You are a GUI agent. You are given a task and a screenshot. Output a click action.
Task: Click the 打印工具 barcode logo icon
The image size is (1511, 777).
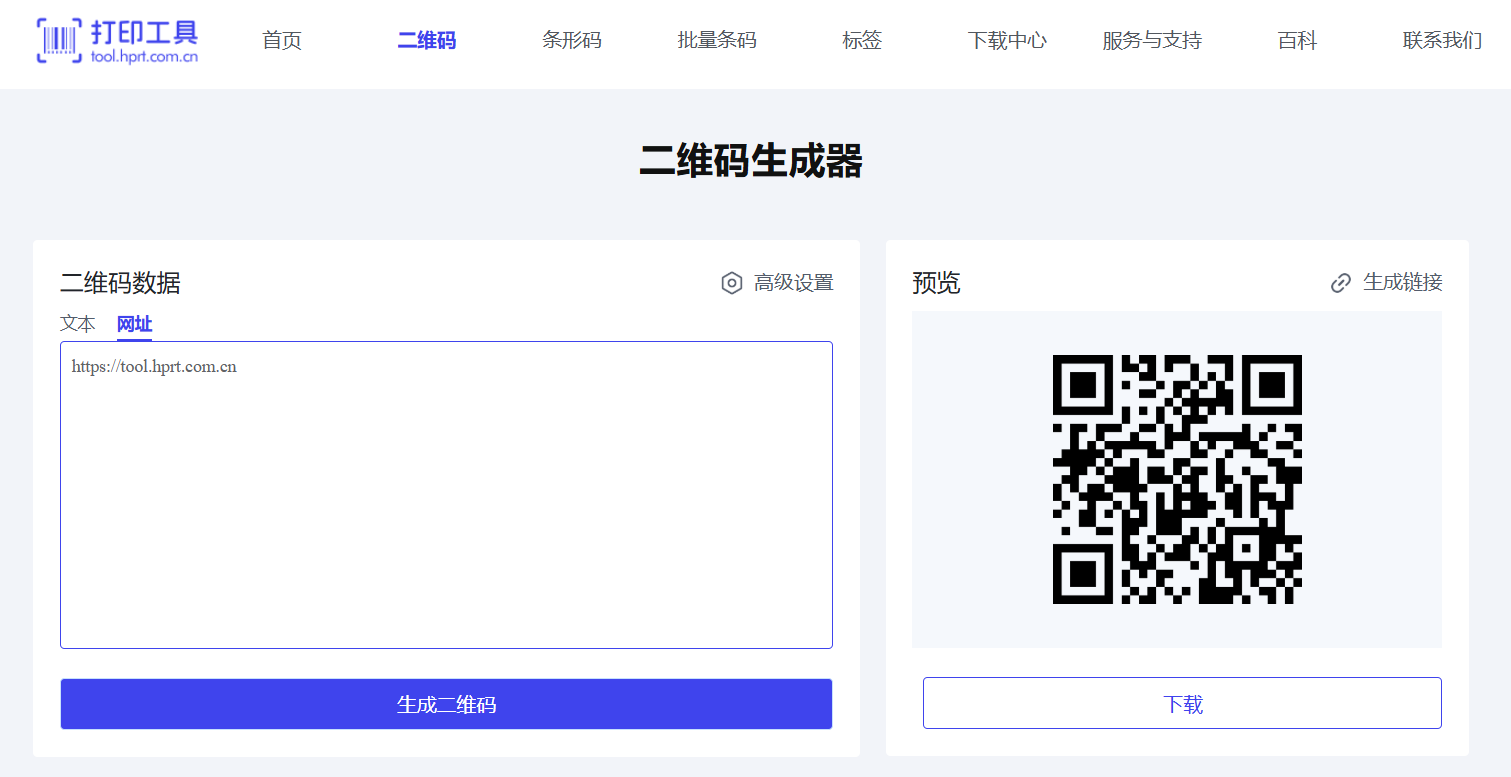point(59,40)
